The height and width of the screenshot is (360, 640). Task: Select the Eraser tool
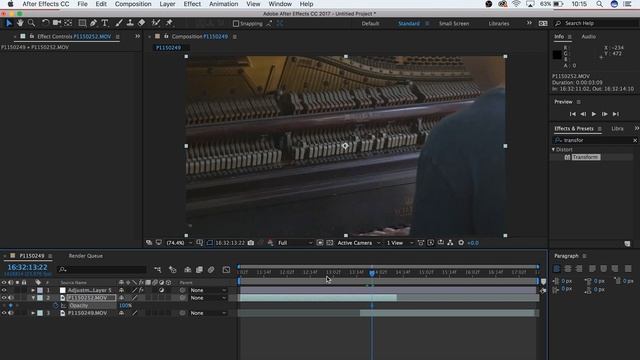pyautogui.click(x=142, y=23)
